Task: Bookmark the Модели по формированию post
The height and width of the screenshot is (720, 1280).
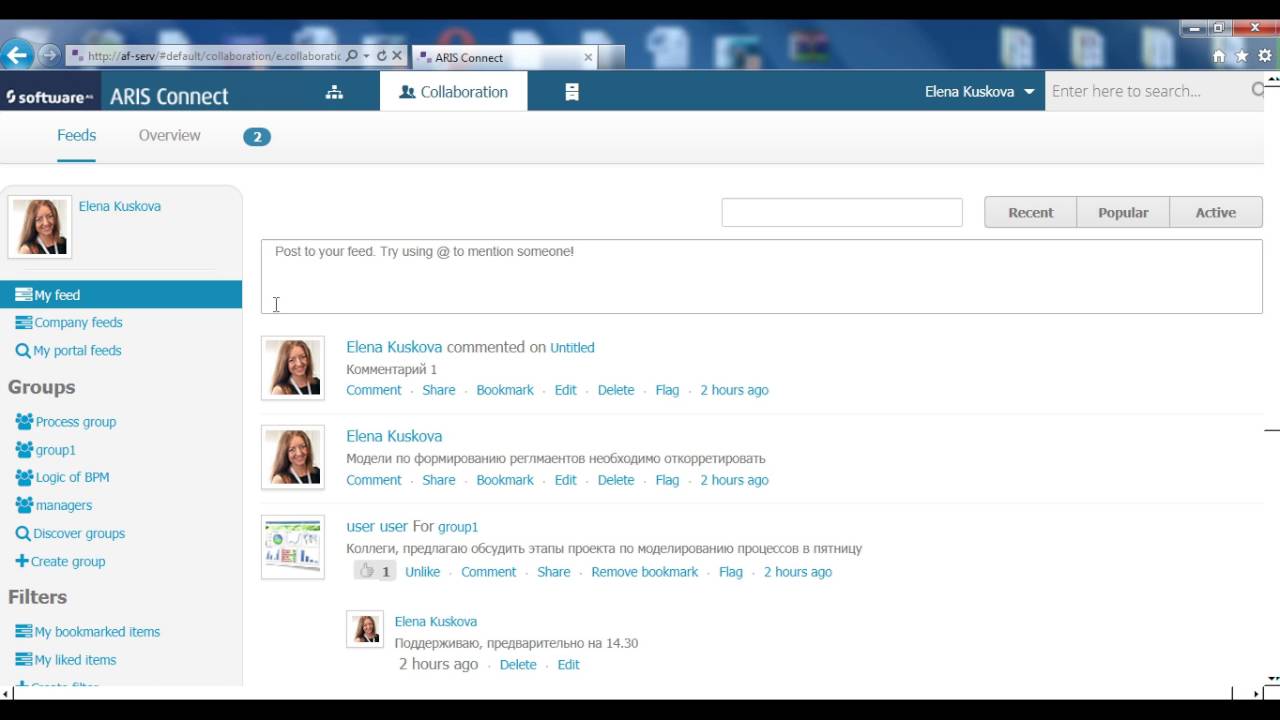Action: coord(505,480)
